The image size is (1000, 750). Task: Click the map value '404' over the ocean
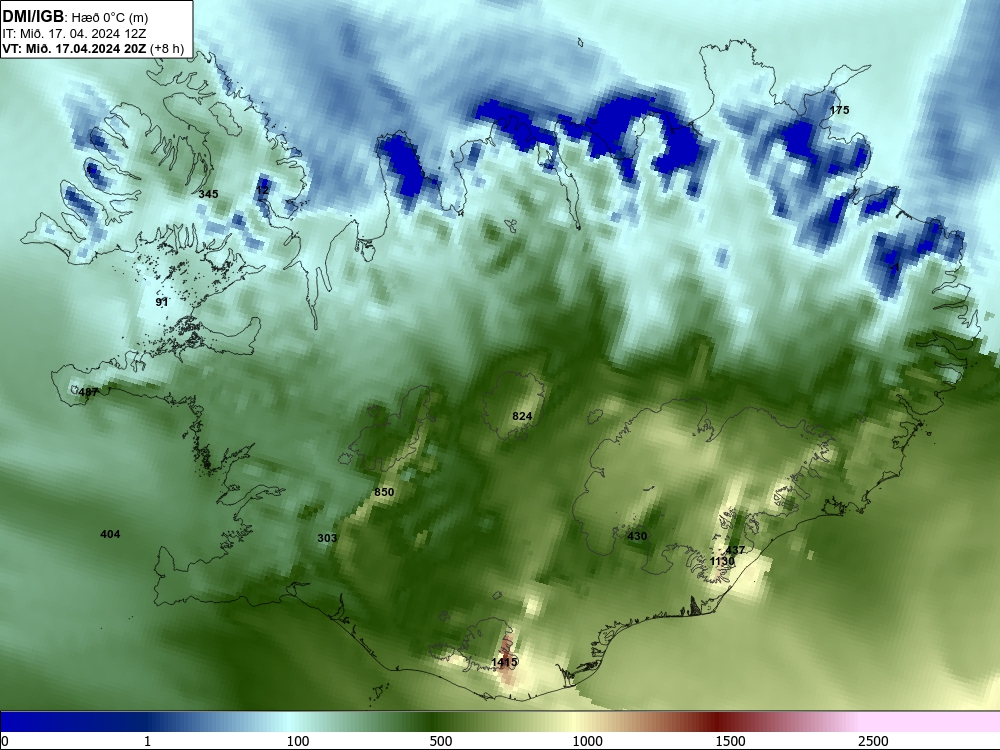pyautogui.click(x=110, y=534)
